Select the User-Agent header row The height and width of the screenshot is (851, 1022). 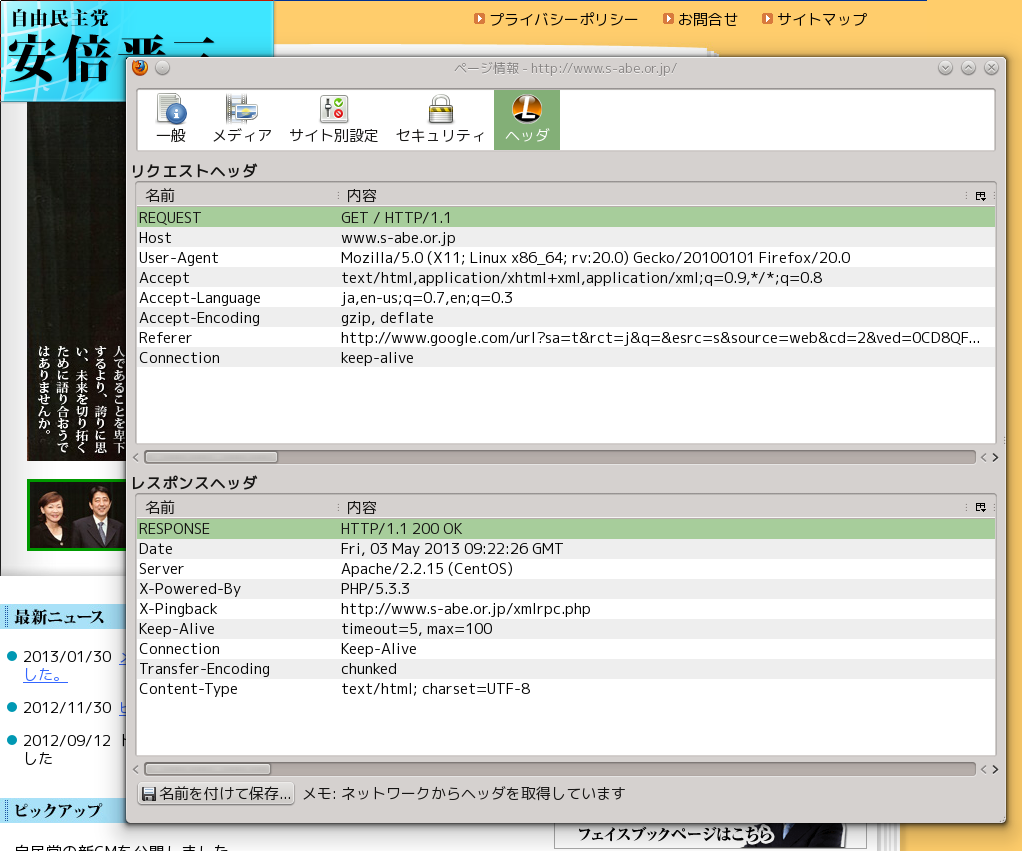point(566,258)
